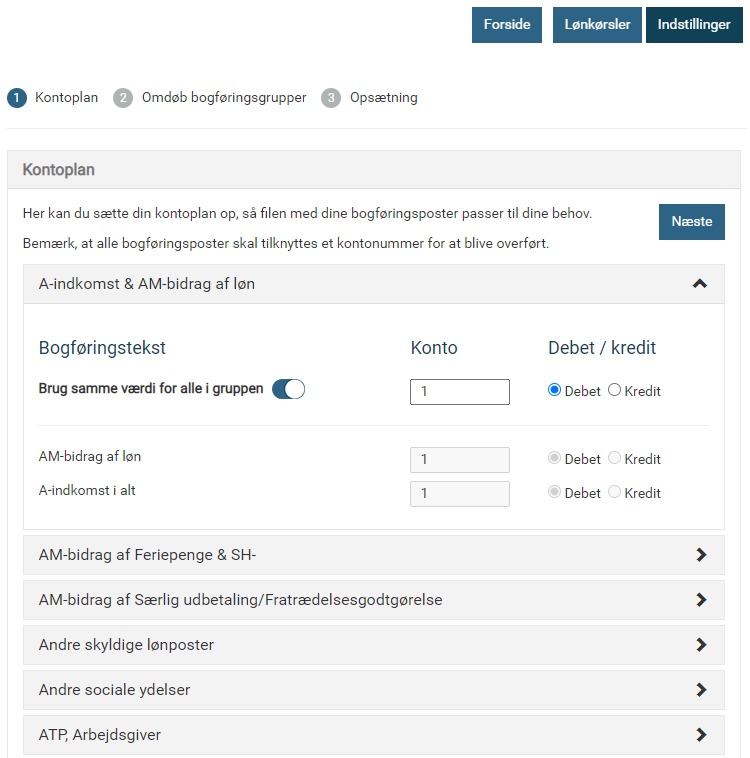Screen dimensions: 750x758
Task: Focus the group Konto input field
Action: click(460, 392)
